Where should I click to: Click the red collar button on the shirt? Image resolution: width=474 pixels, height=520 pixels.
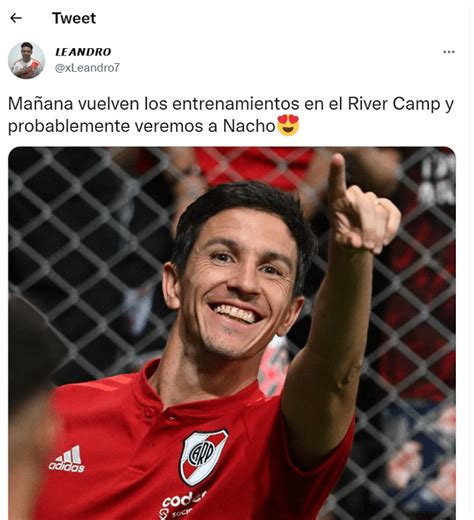point(149,413)
